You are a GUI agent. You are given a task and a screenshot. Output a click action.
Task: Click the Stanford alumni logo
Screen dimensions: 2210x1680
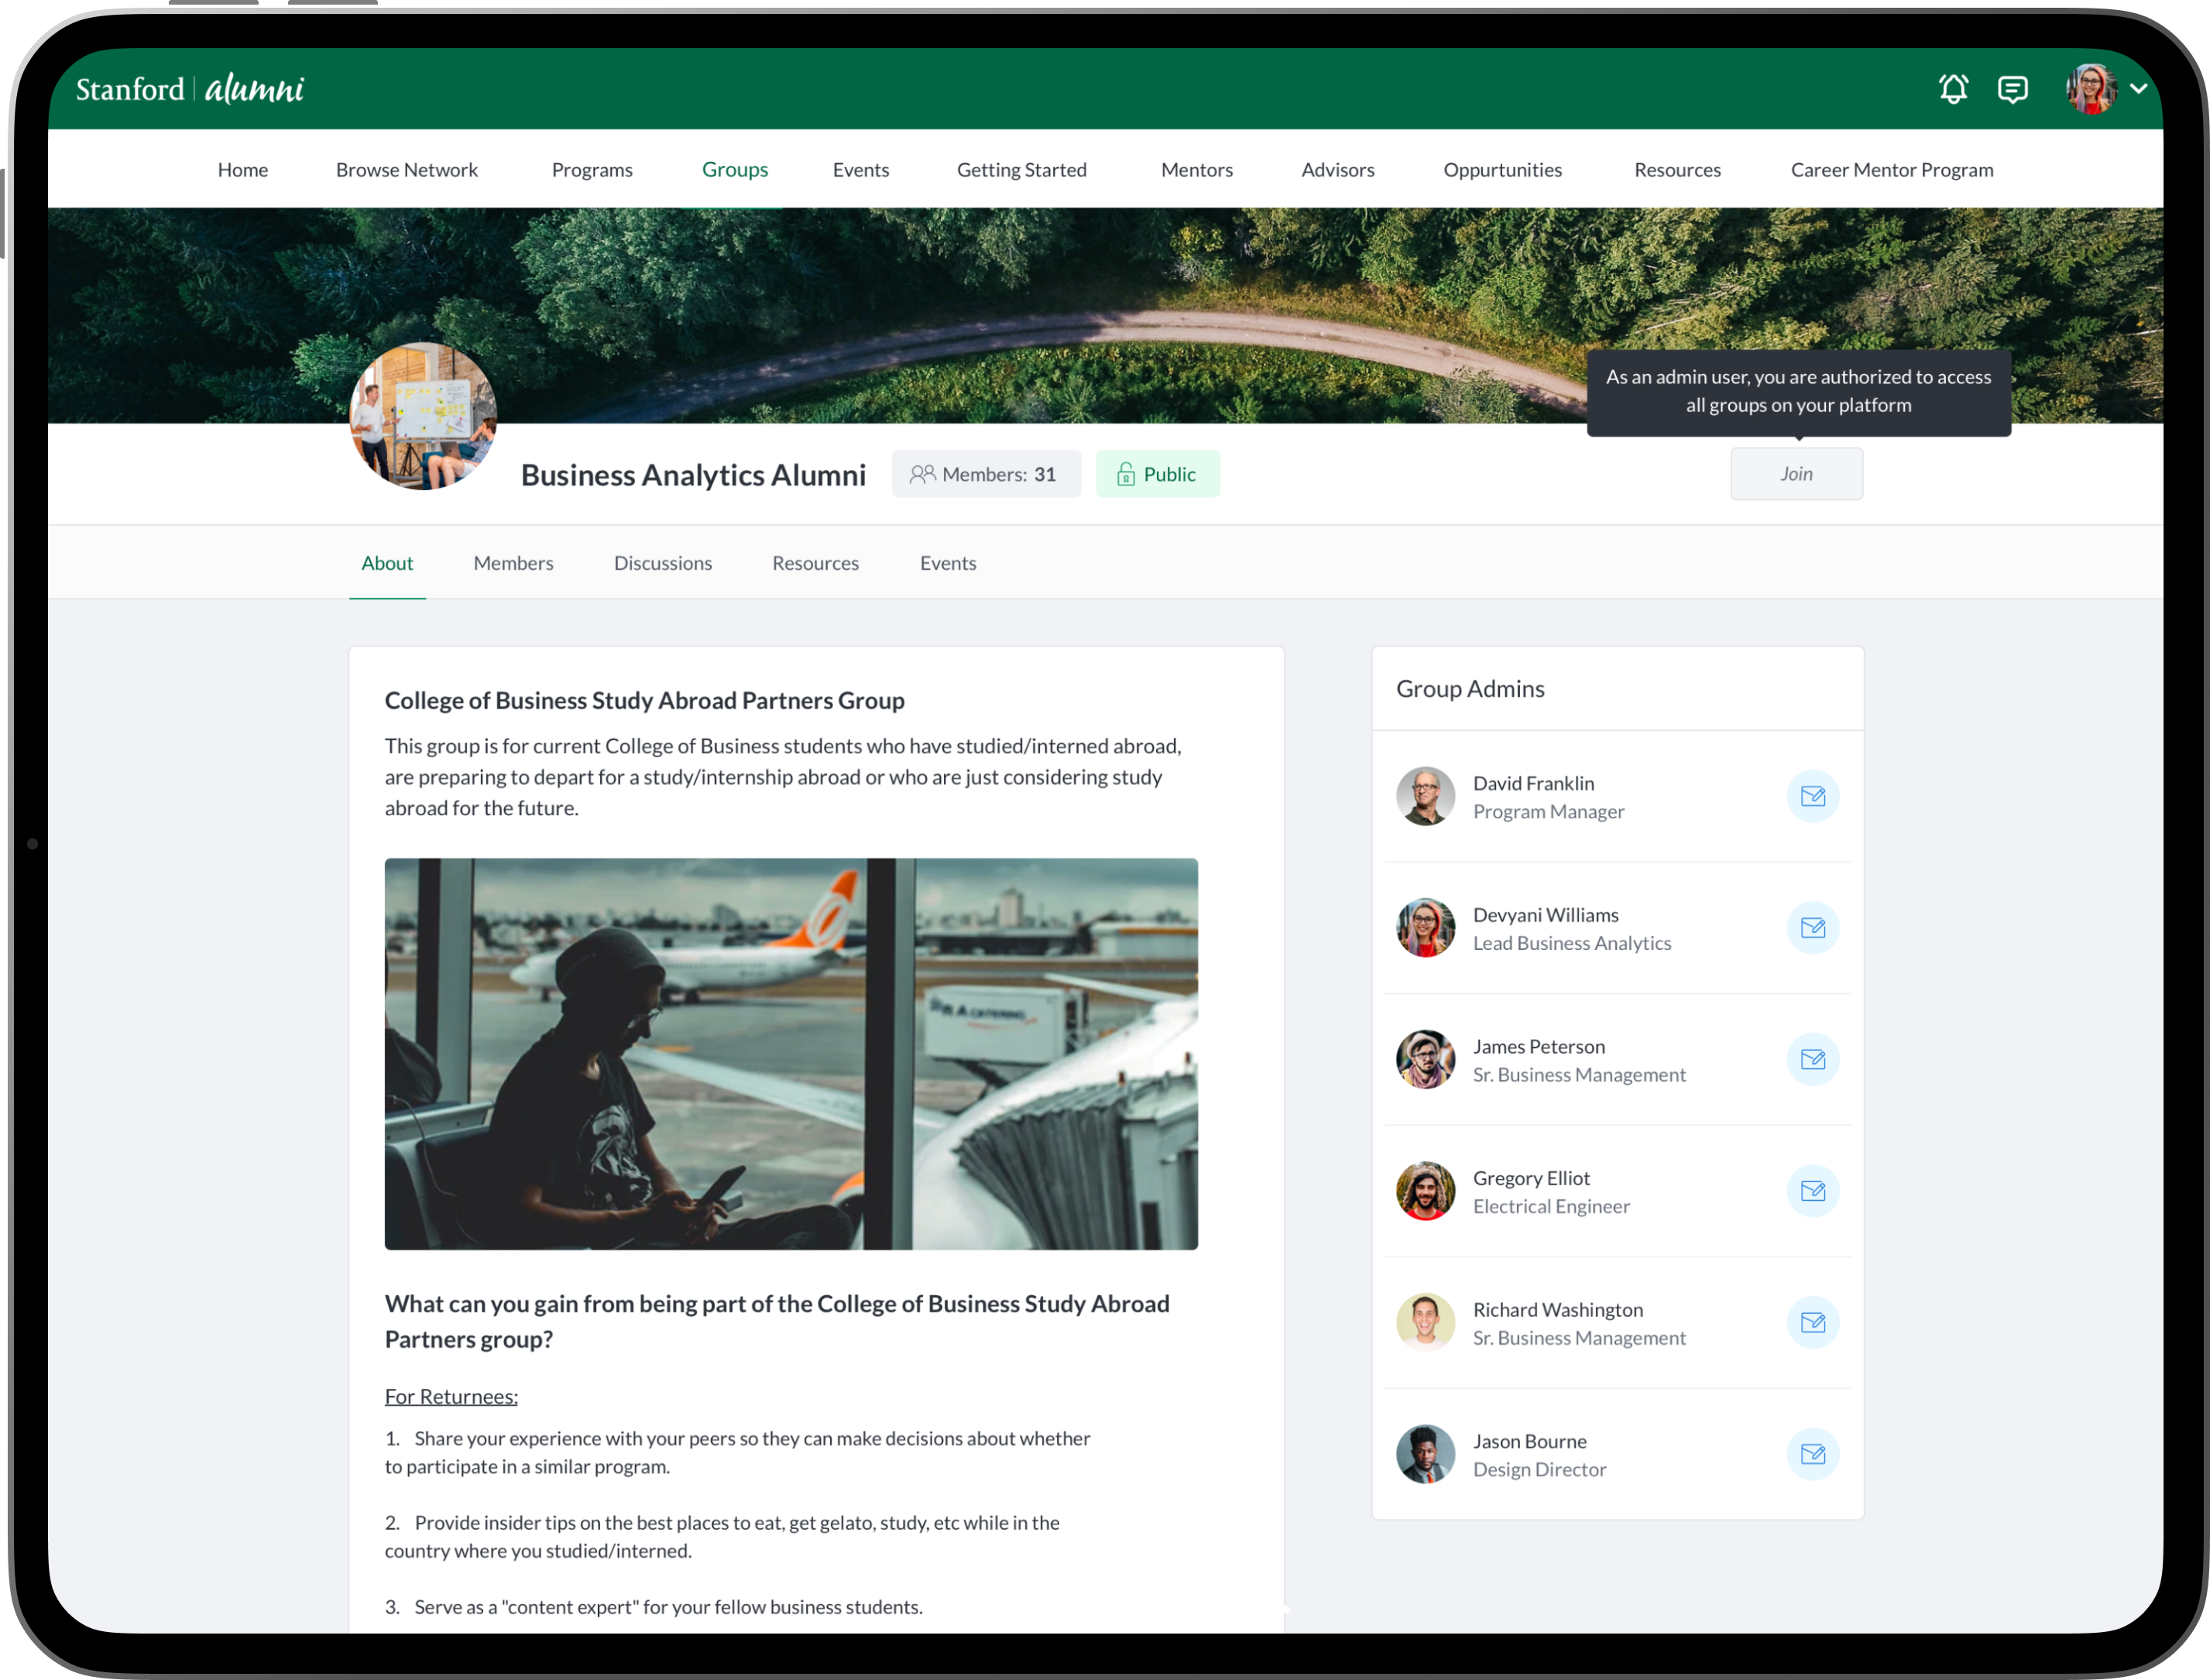[190, 89]
